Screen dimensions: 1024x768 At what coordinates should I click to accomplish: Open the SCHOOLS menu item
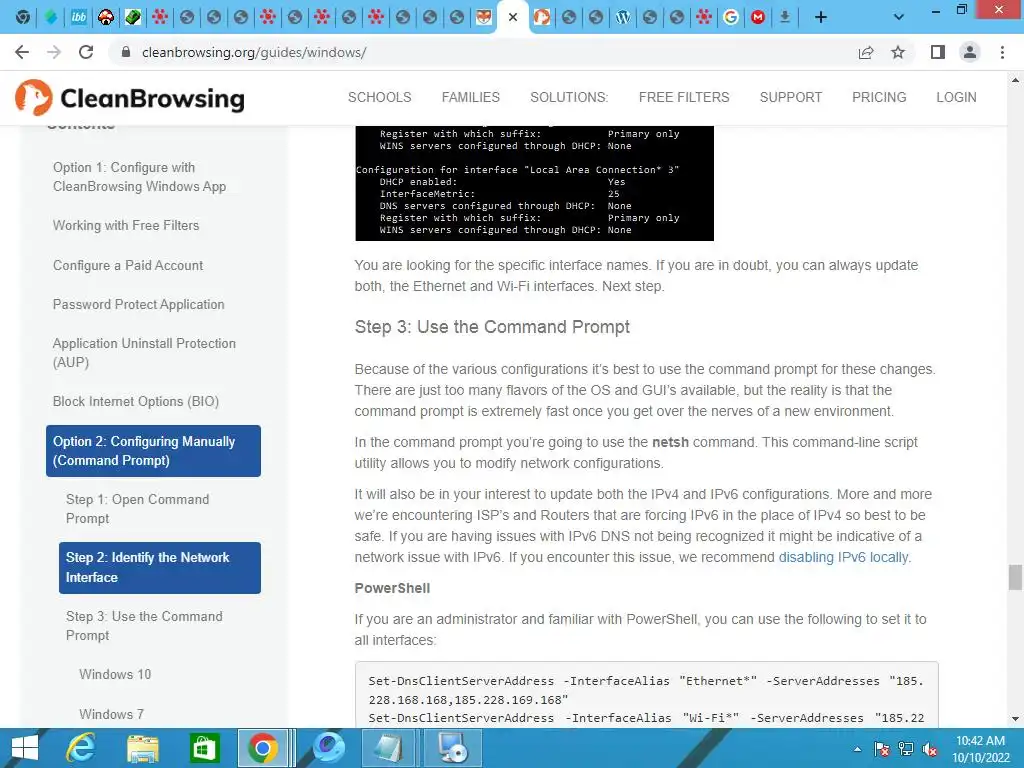coord(379,97)
